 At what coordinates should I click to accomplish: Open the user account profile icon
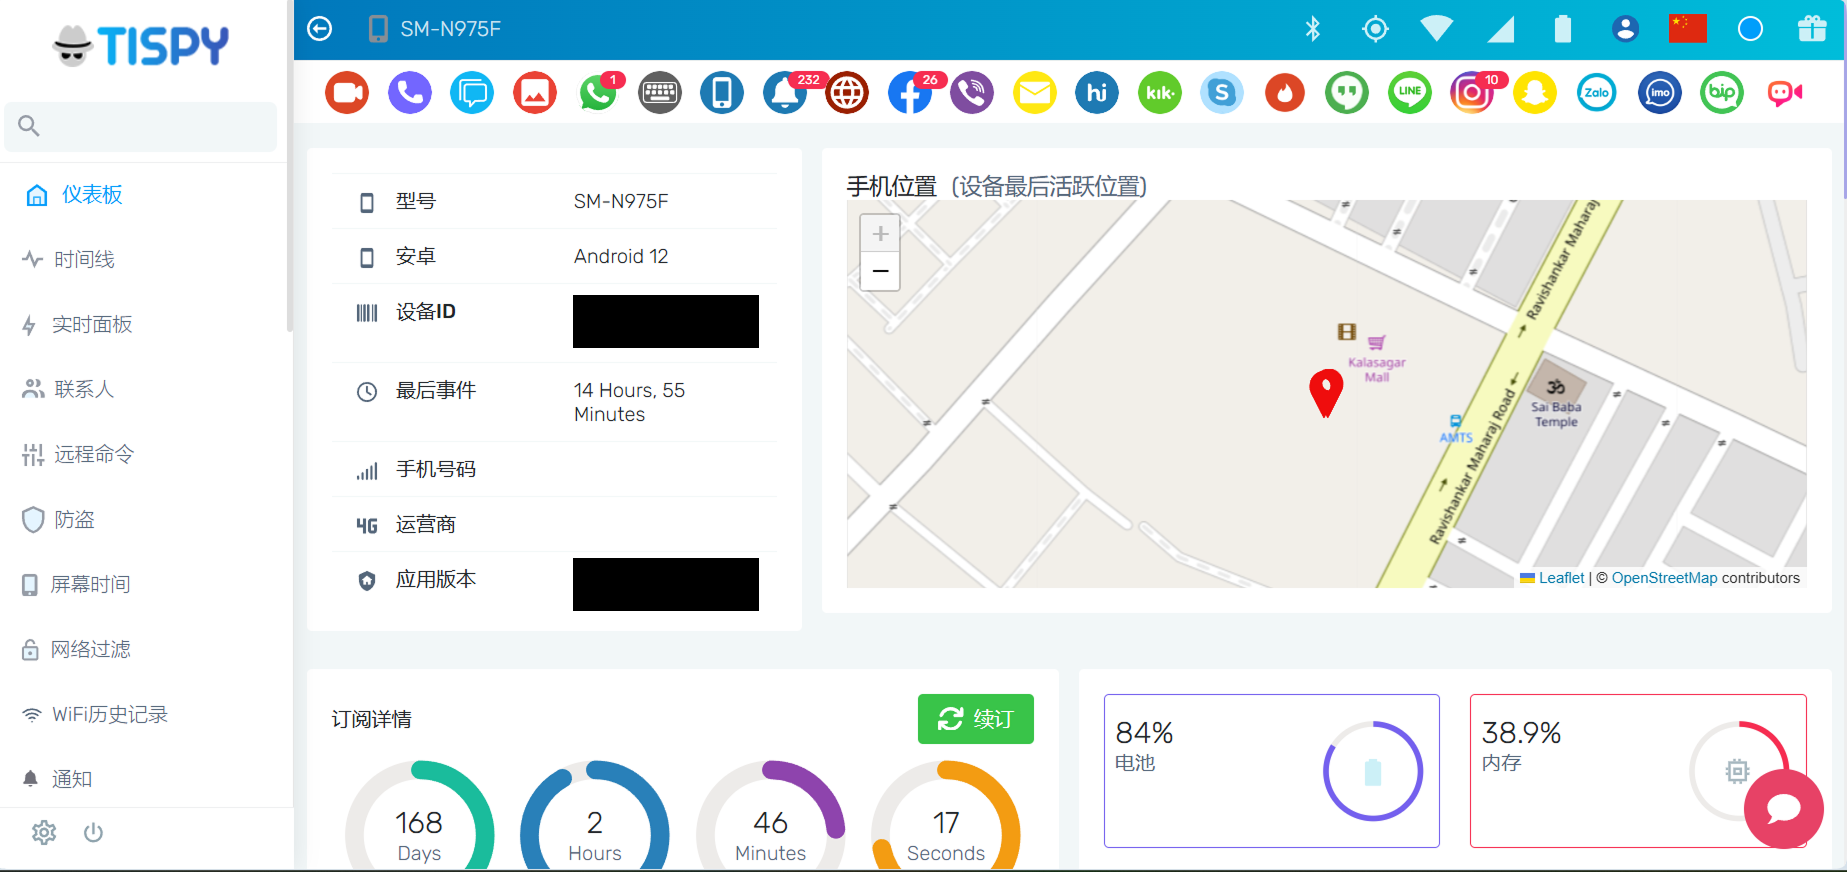[1626, 29]
